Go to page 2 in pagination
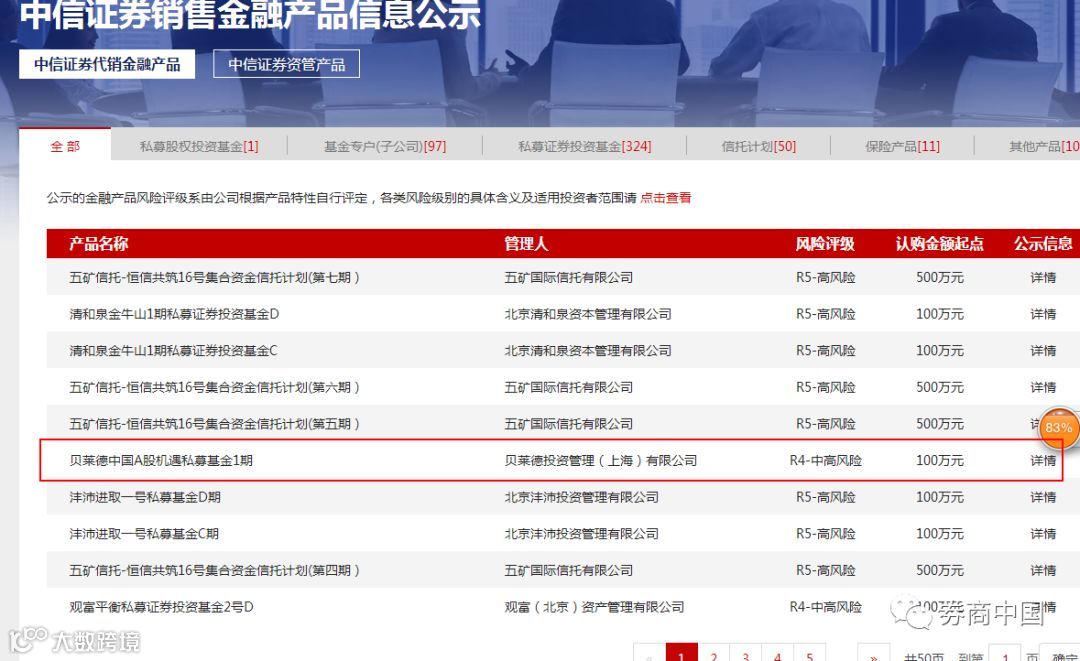 714,653
